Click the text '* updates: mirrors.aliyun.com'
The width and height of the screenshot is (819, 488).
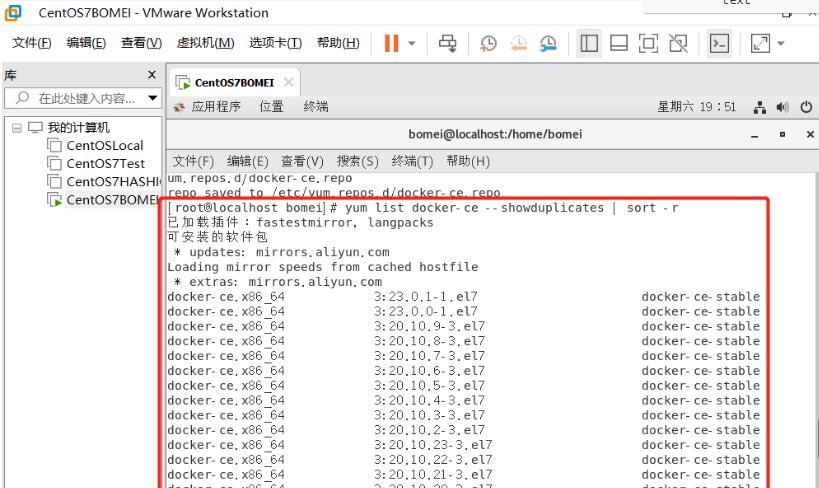click(x=282, y=252)
